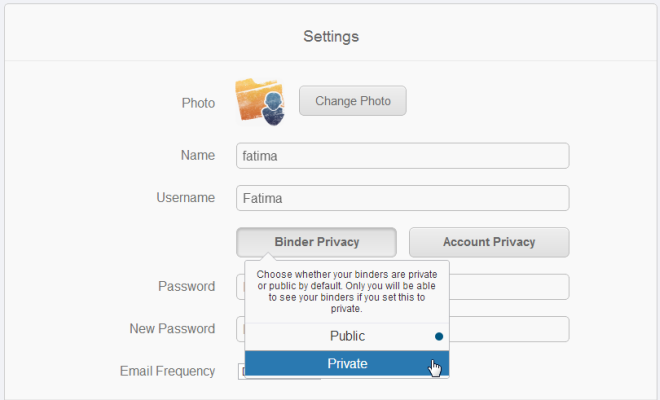Click the Photo field label
Viewport: 660px width, 400px height.
pyautogui.click(x=198, y=103)
